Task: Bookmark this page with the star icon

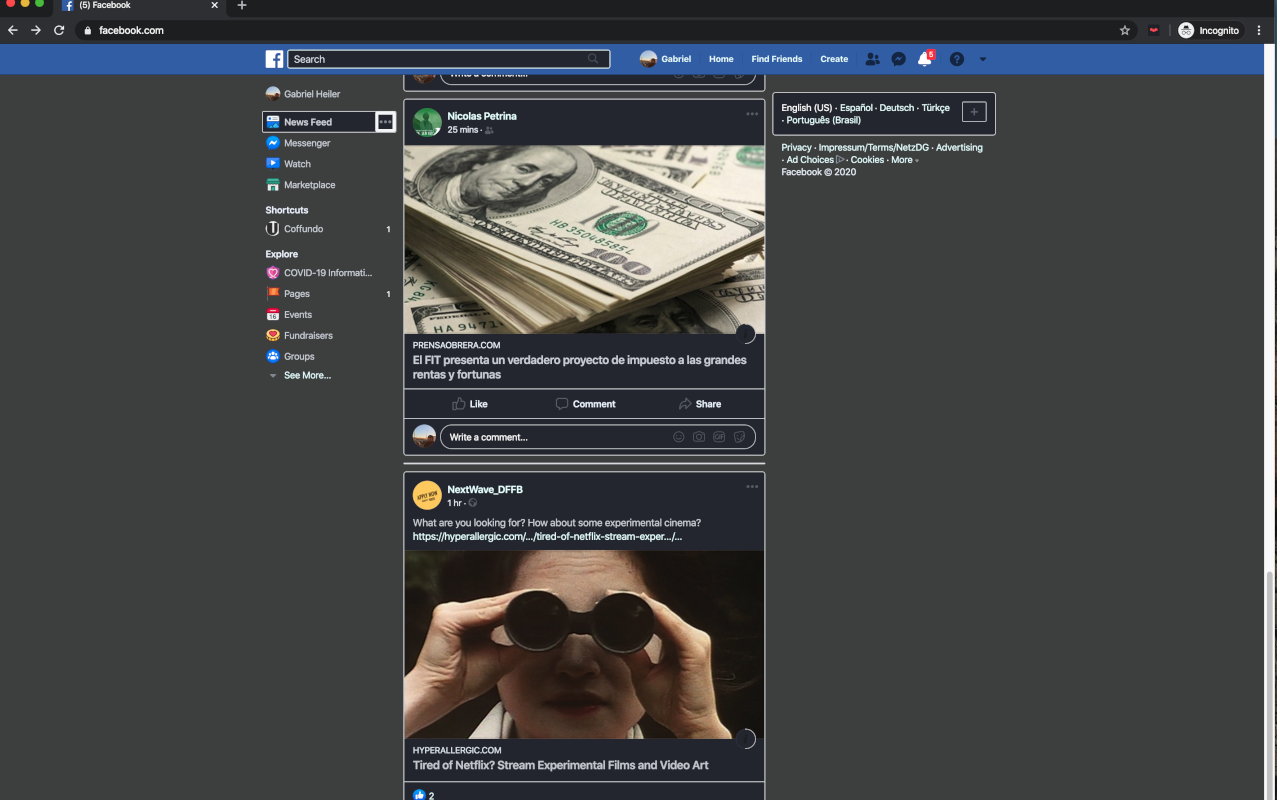Action: [x=1125, y=30]
